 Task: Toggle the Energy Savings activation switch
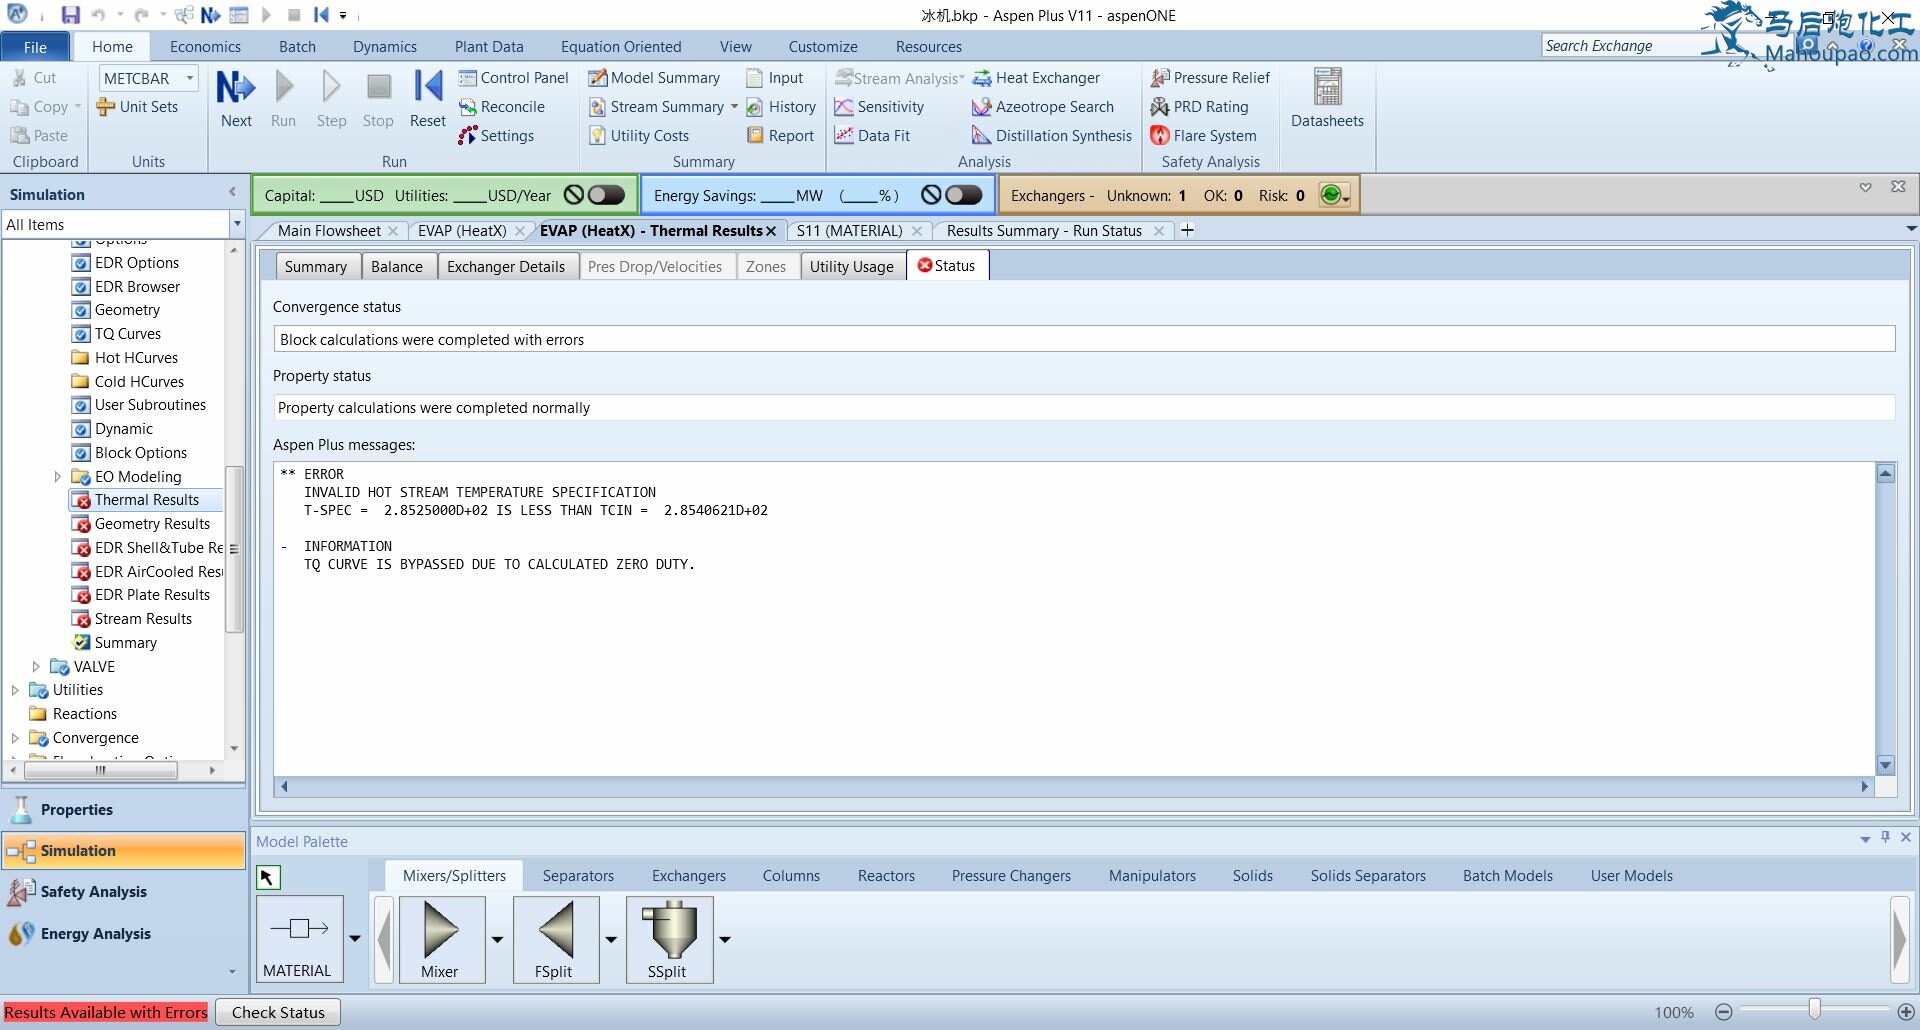click(963, 195)
